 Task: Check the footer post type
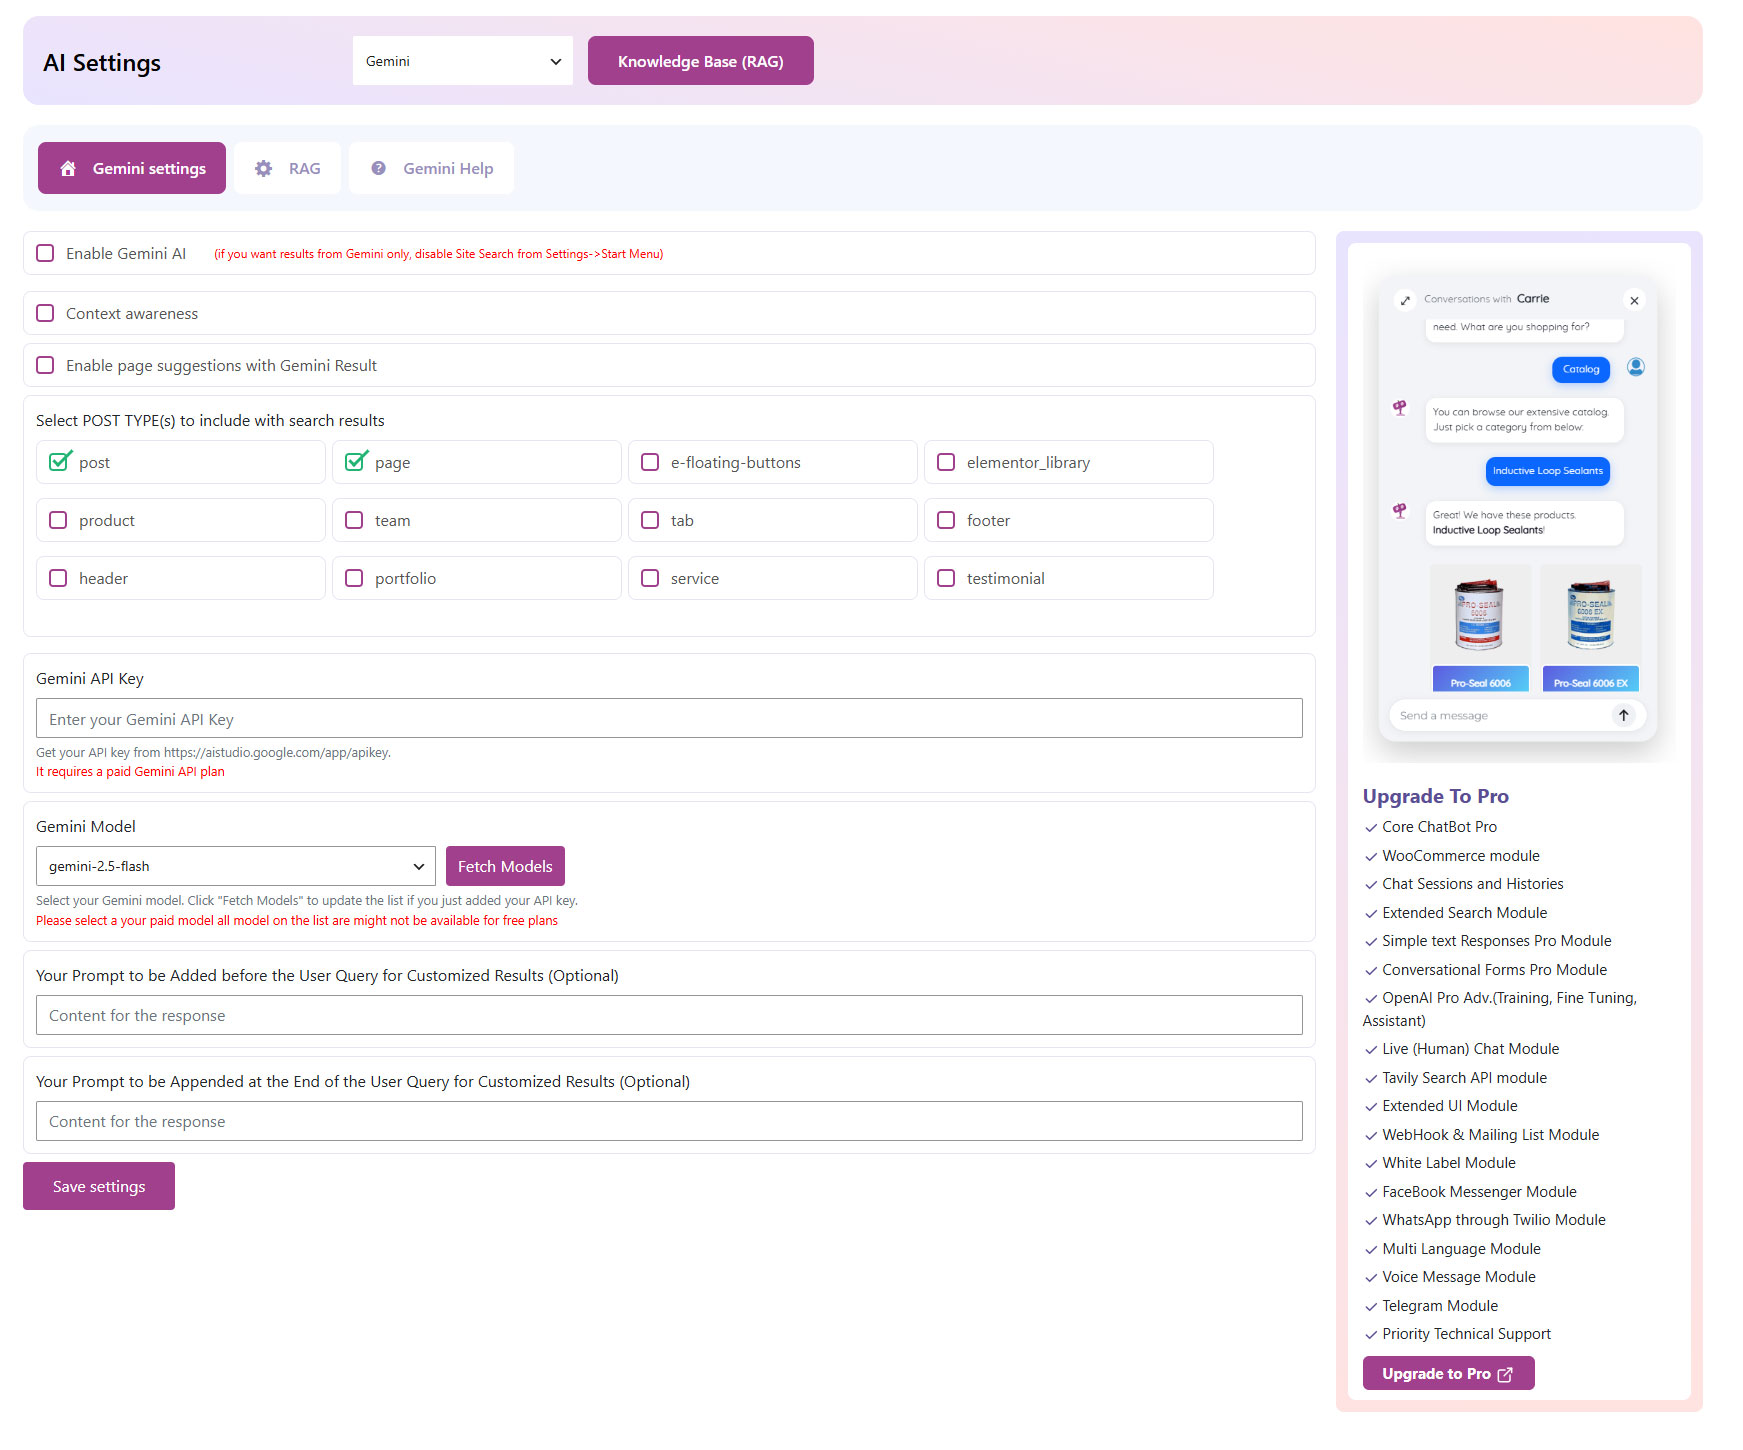coord(946,520)
